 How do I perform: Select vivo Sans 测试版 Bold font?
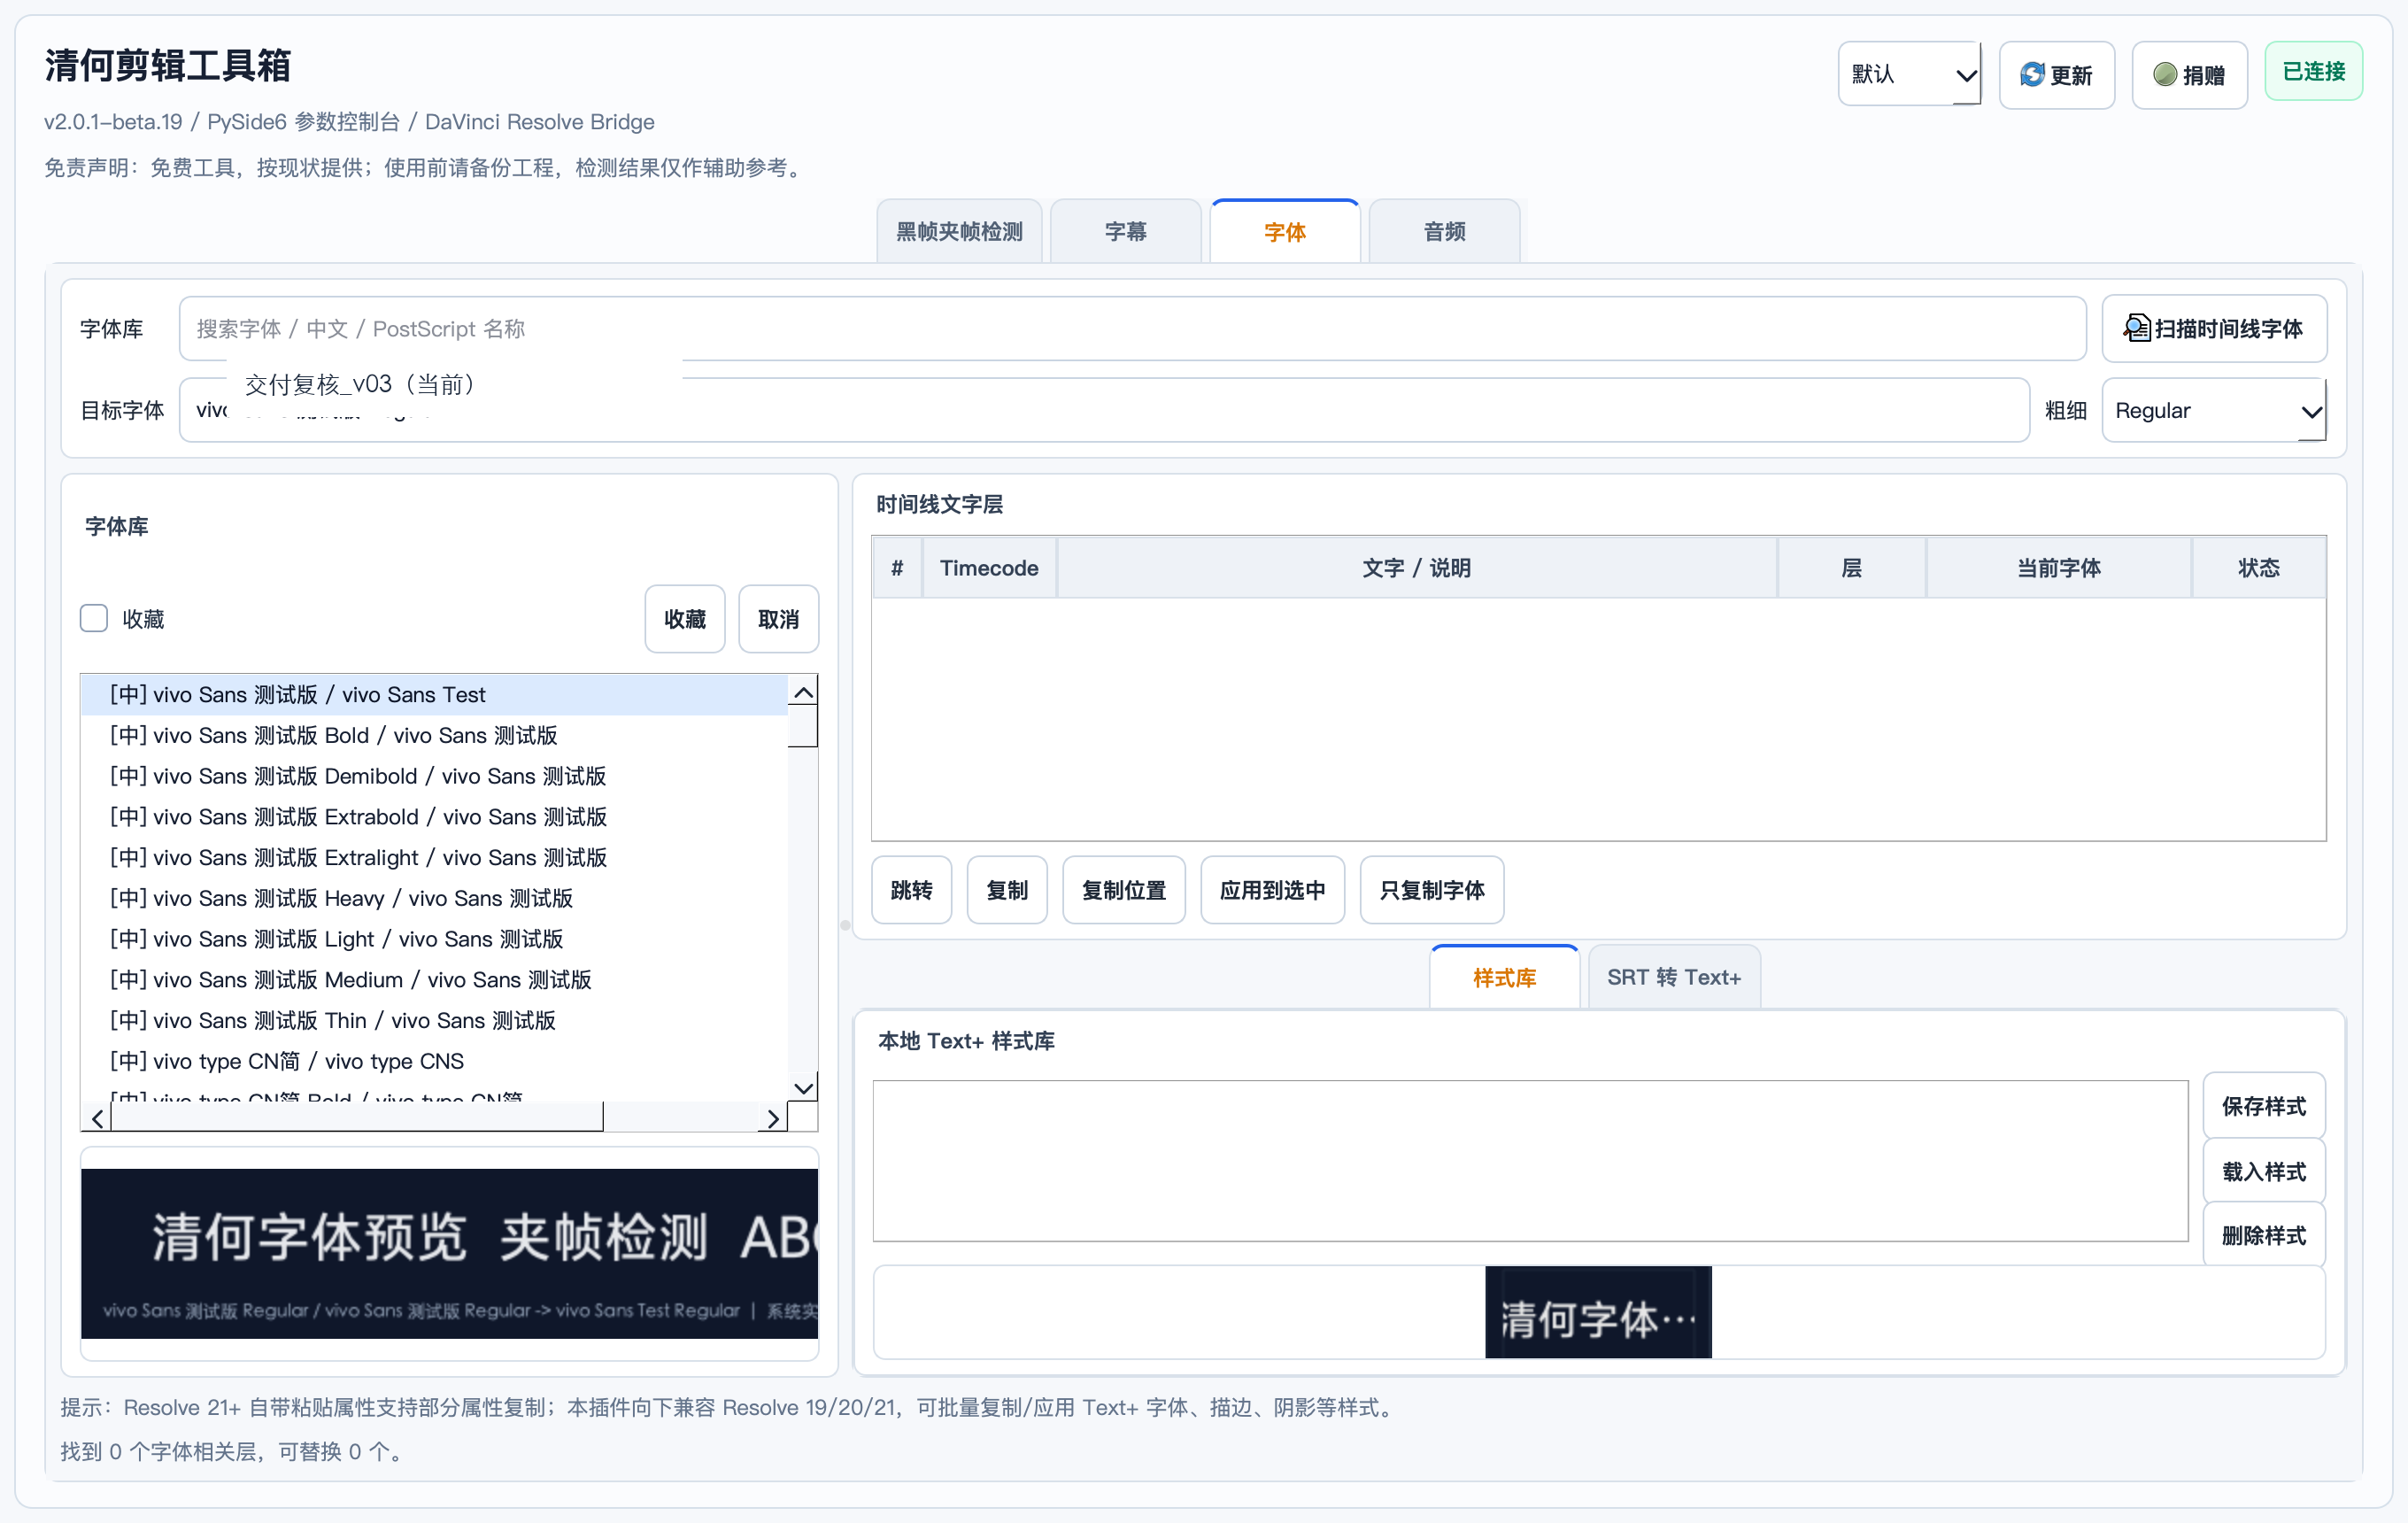coord(434,735)
